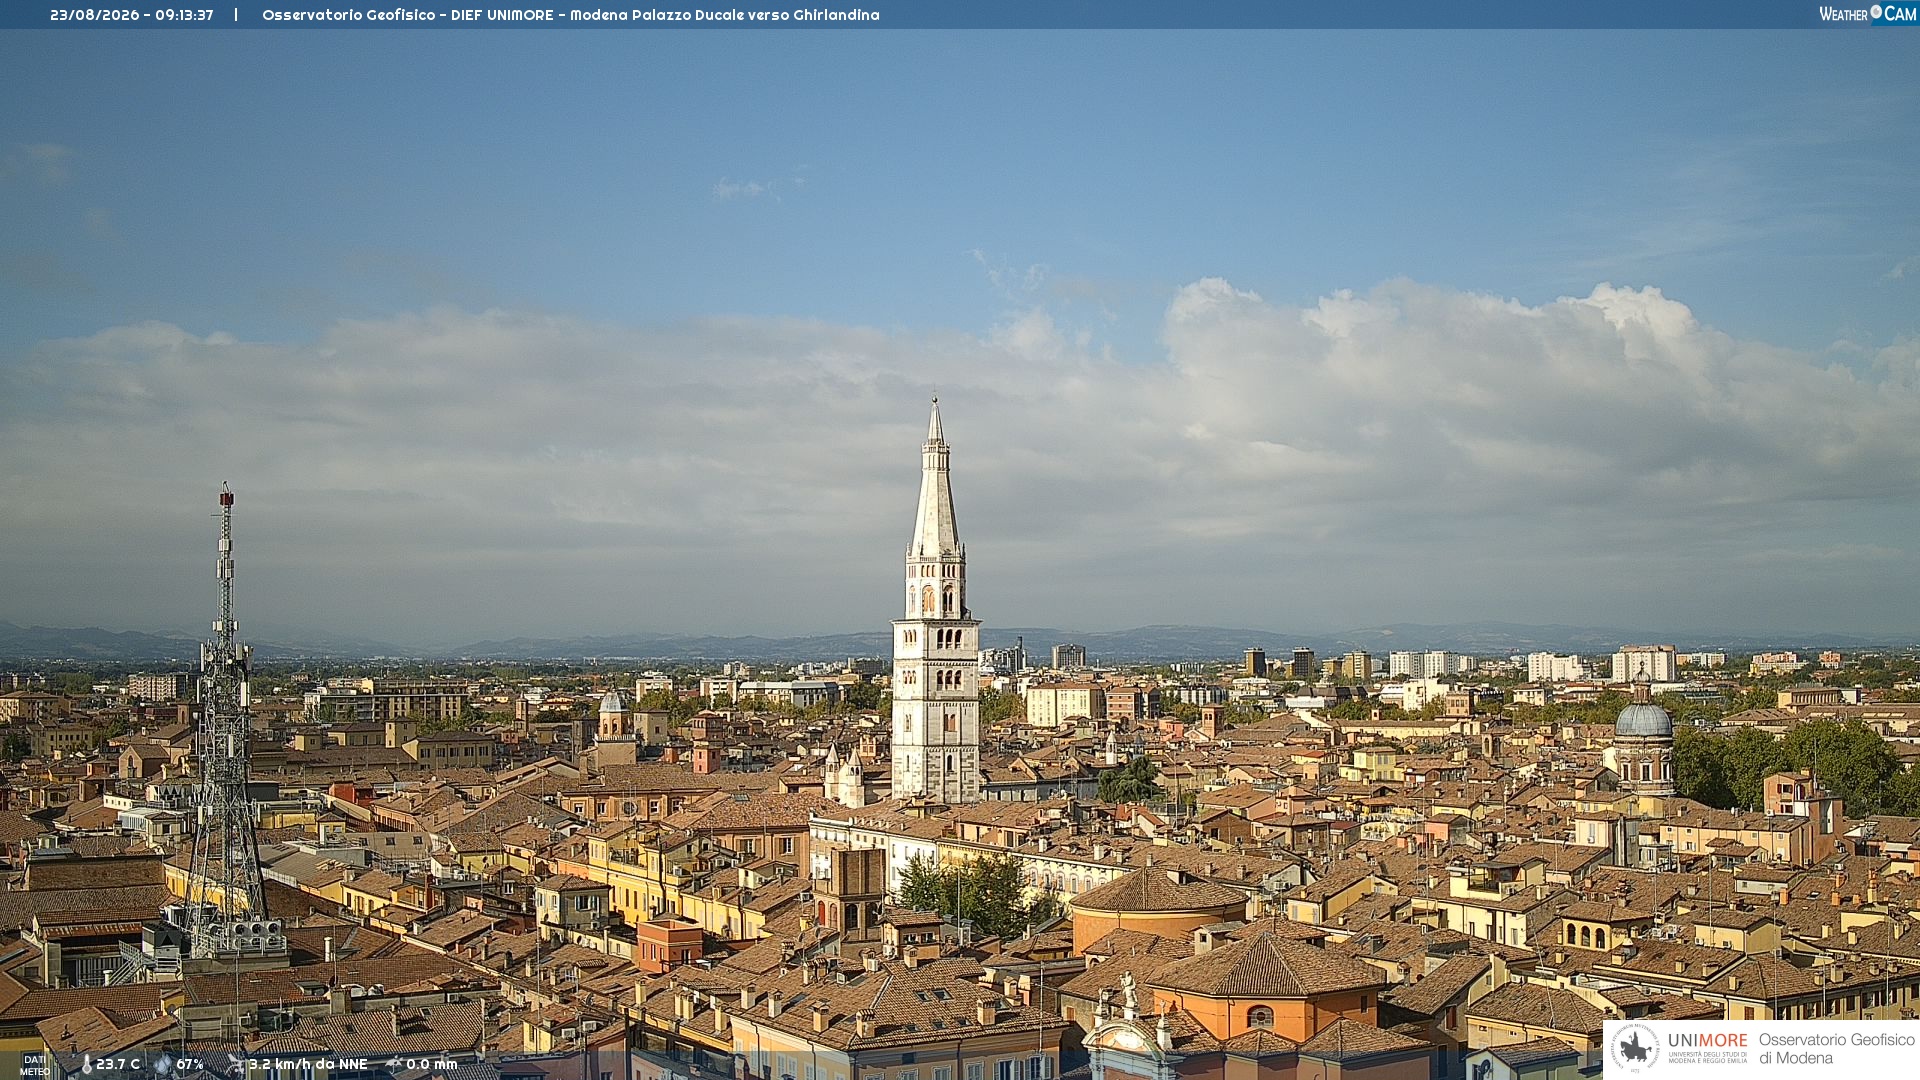Click the 23/08/2026 - 09:13:37 timestamp

click(132, 15)
